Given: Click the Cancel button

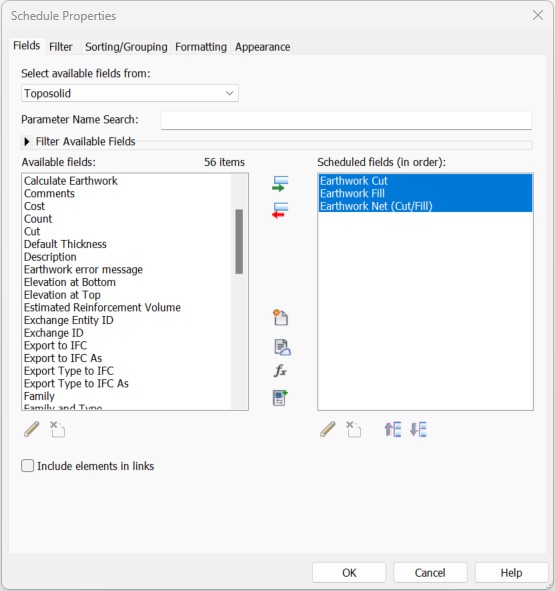Looking at the screenshot, I should (x=430, y=573).
